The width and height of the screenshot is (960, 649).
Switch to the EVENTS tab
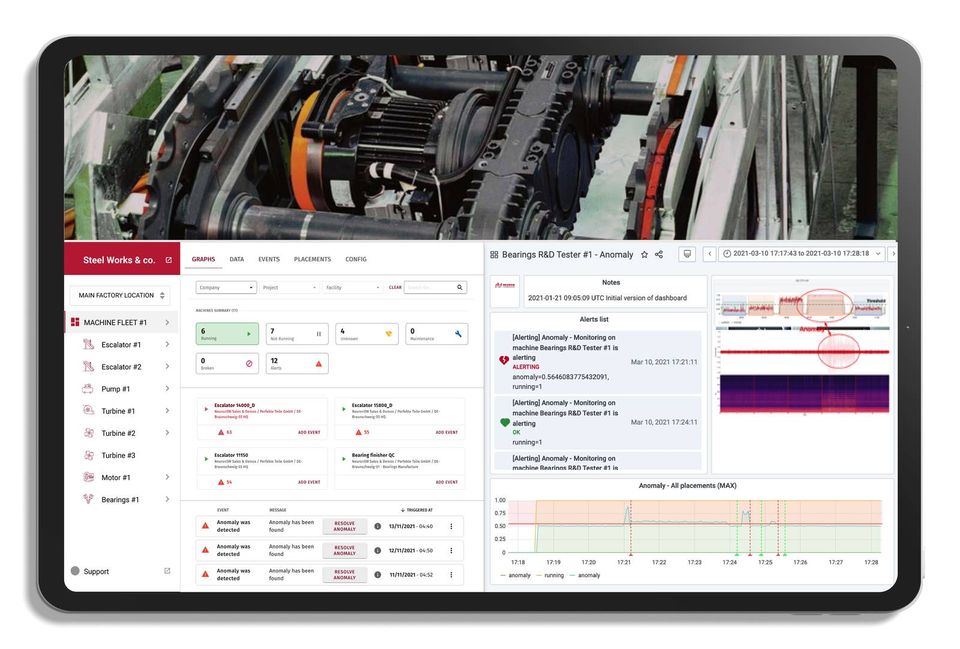pyautogui.click(x=269, y=260)
